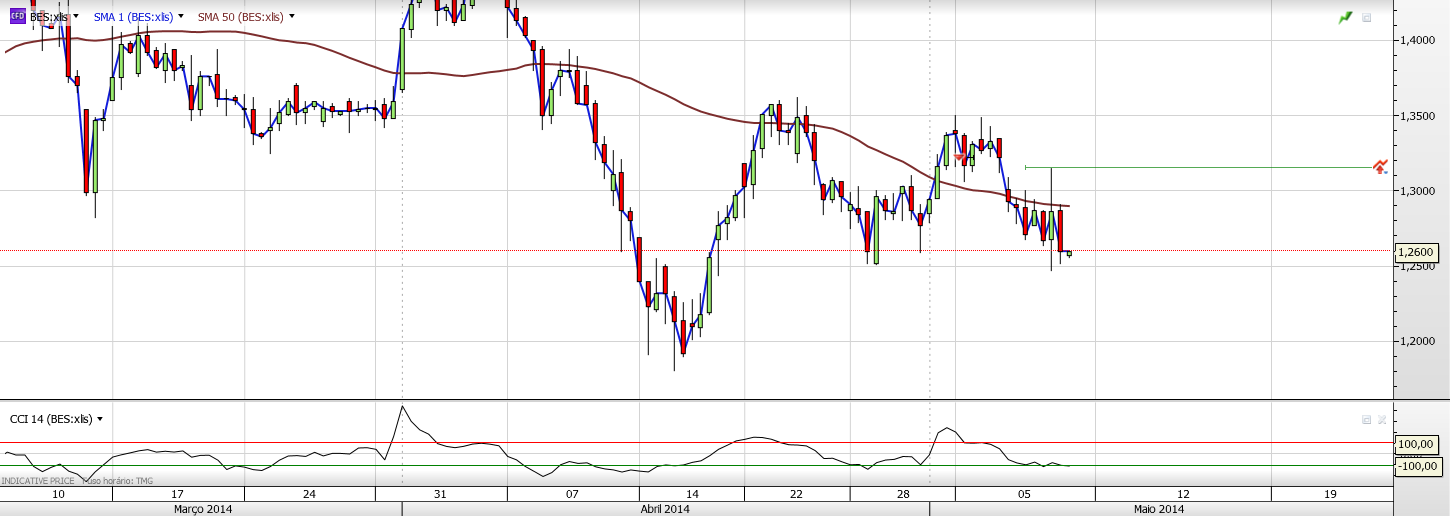Image resolution: width=1450 pixels, height=516 pixels.
Task: Close the CCI indicator panel
Action: click(x=1382, y=420)
